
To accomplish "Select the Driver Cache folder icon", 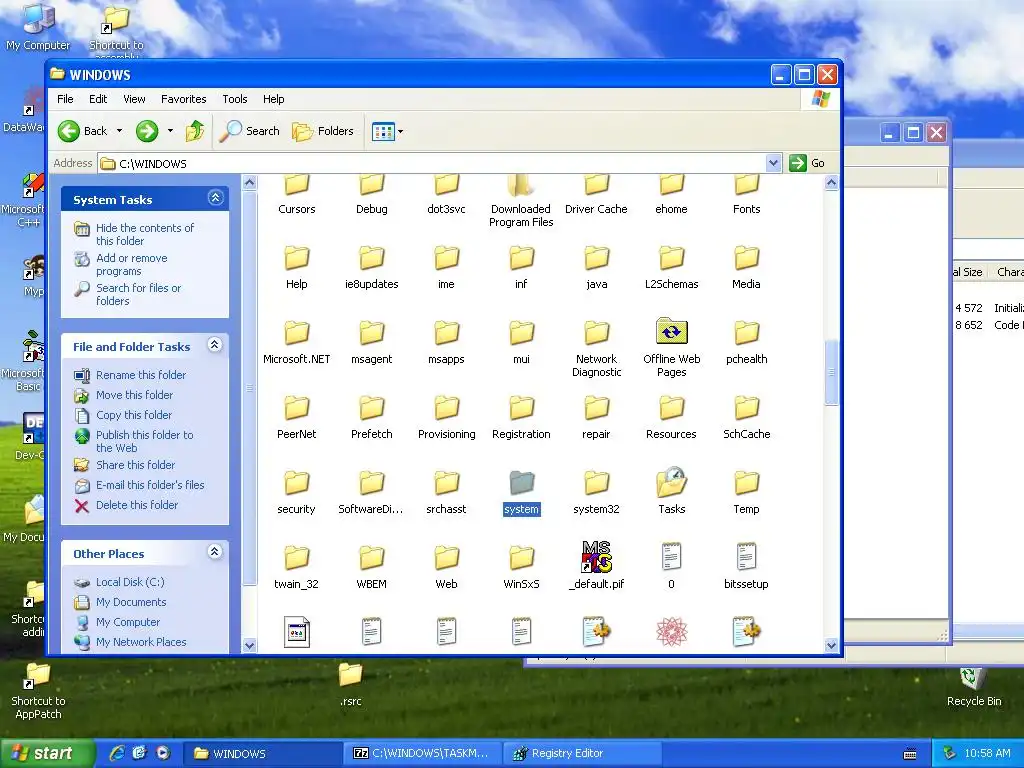I will [596, 184].
